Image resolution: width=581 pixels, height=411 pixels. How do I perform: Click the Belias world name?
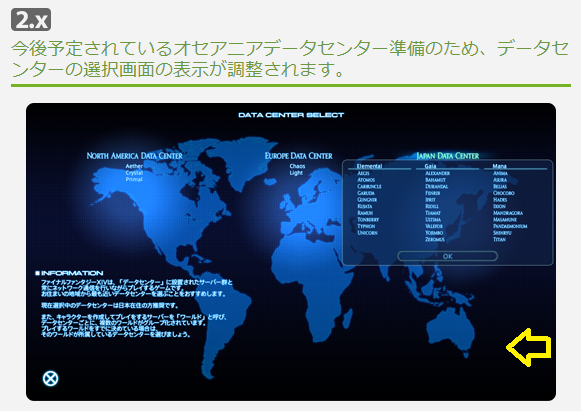(500, 186)
